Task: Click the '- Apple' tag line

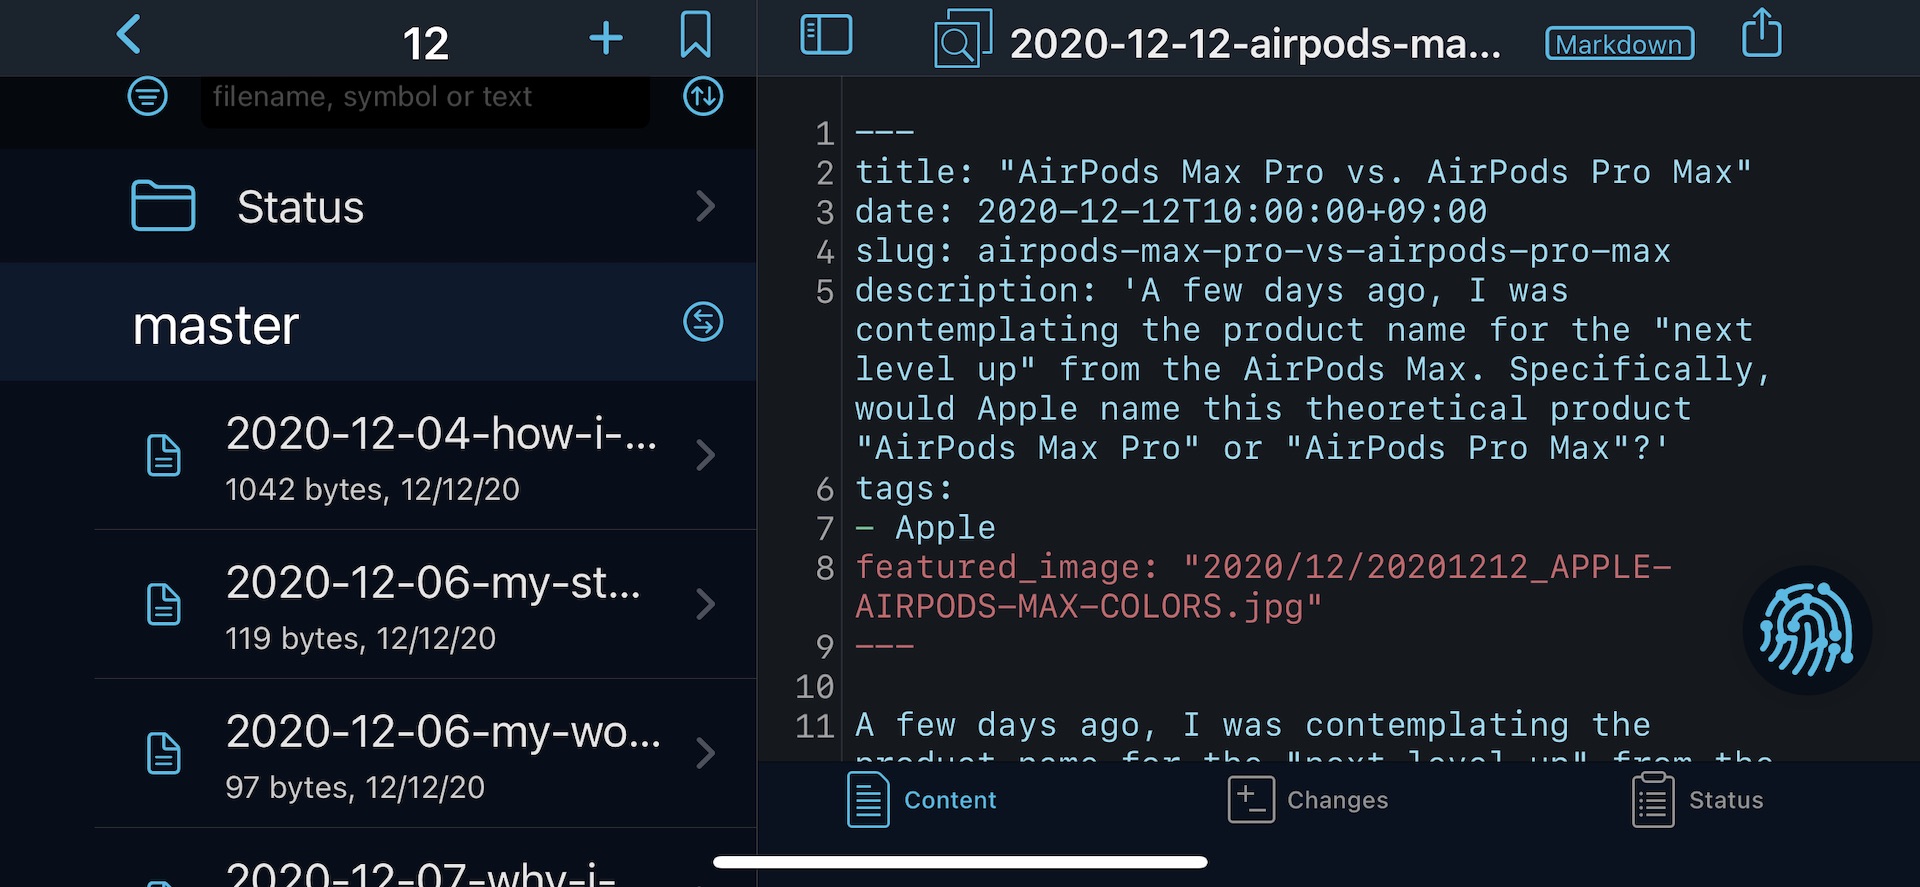Action: (925, 528)
